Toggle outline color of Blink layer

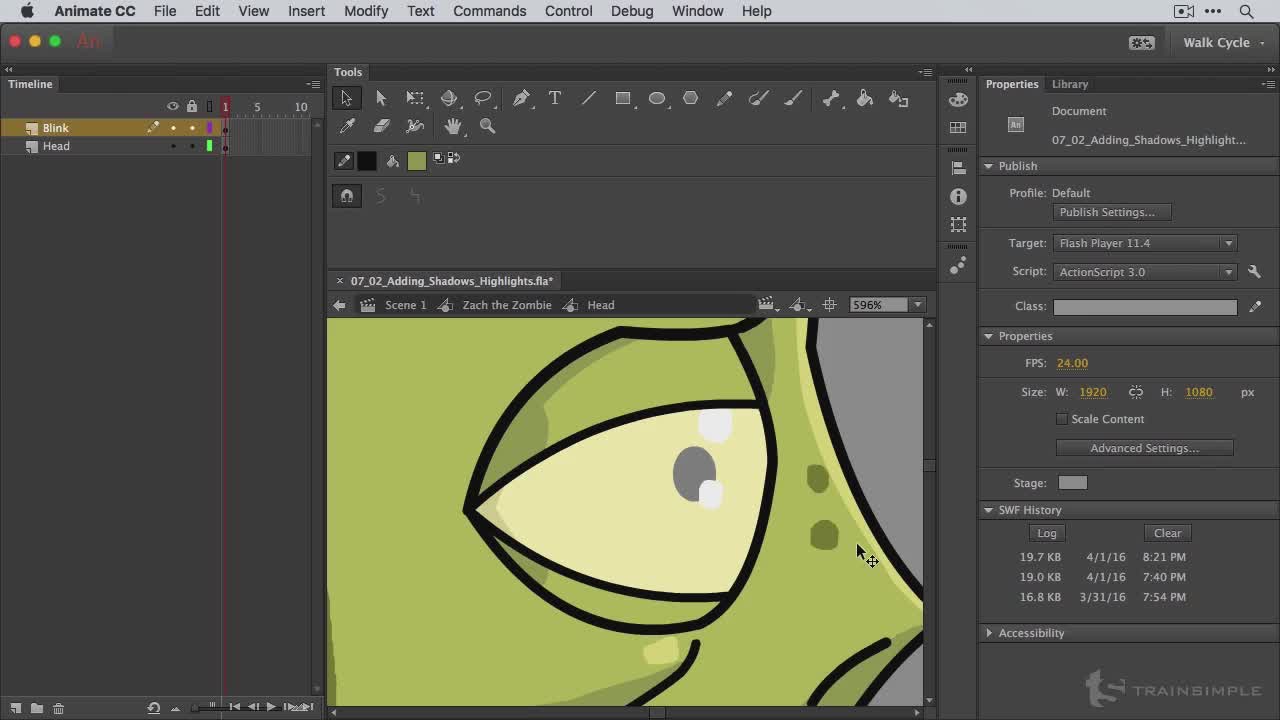point(210,128)
